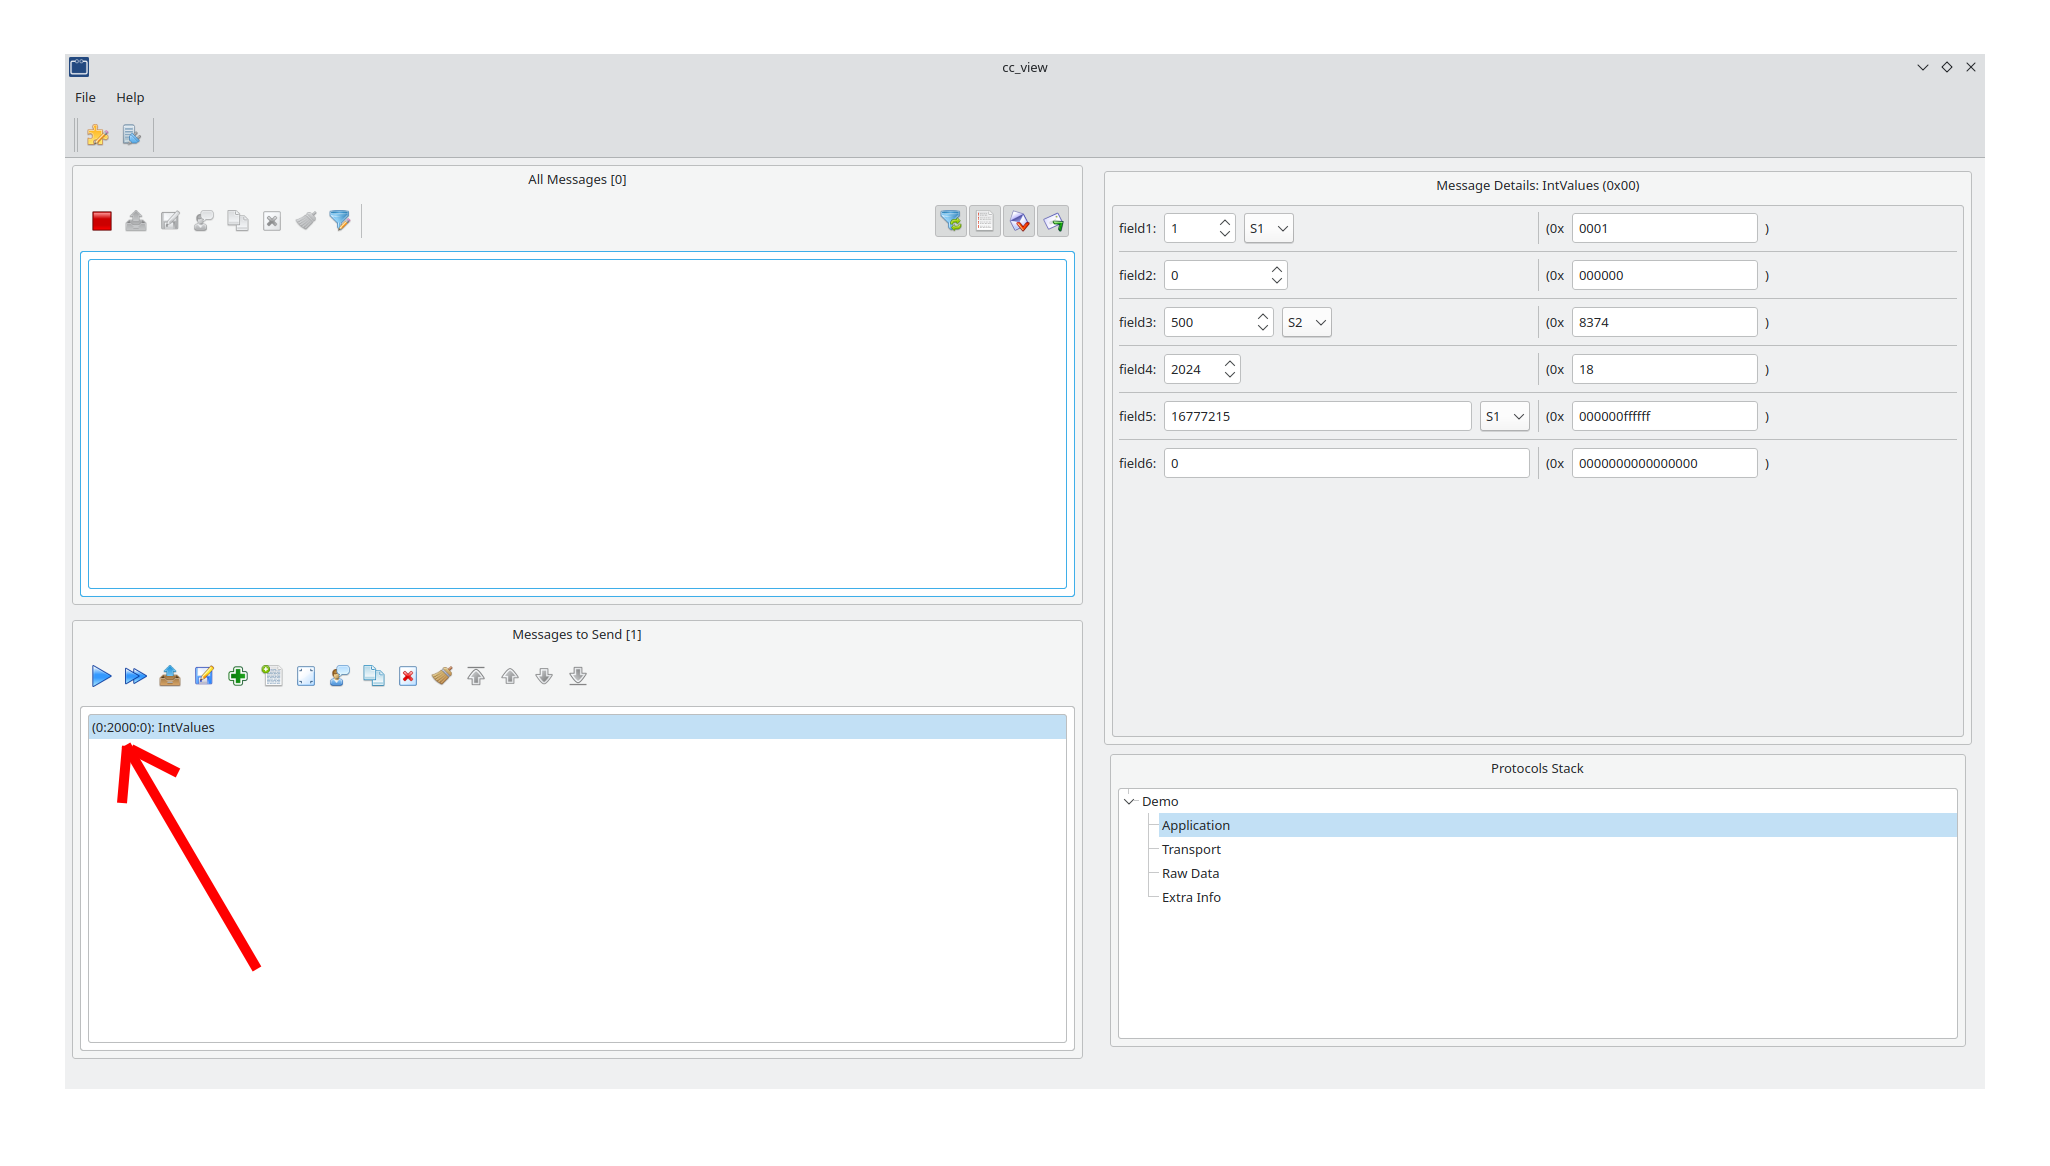Click field5 hex input showing 000000ffffff

point(1664,416)
